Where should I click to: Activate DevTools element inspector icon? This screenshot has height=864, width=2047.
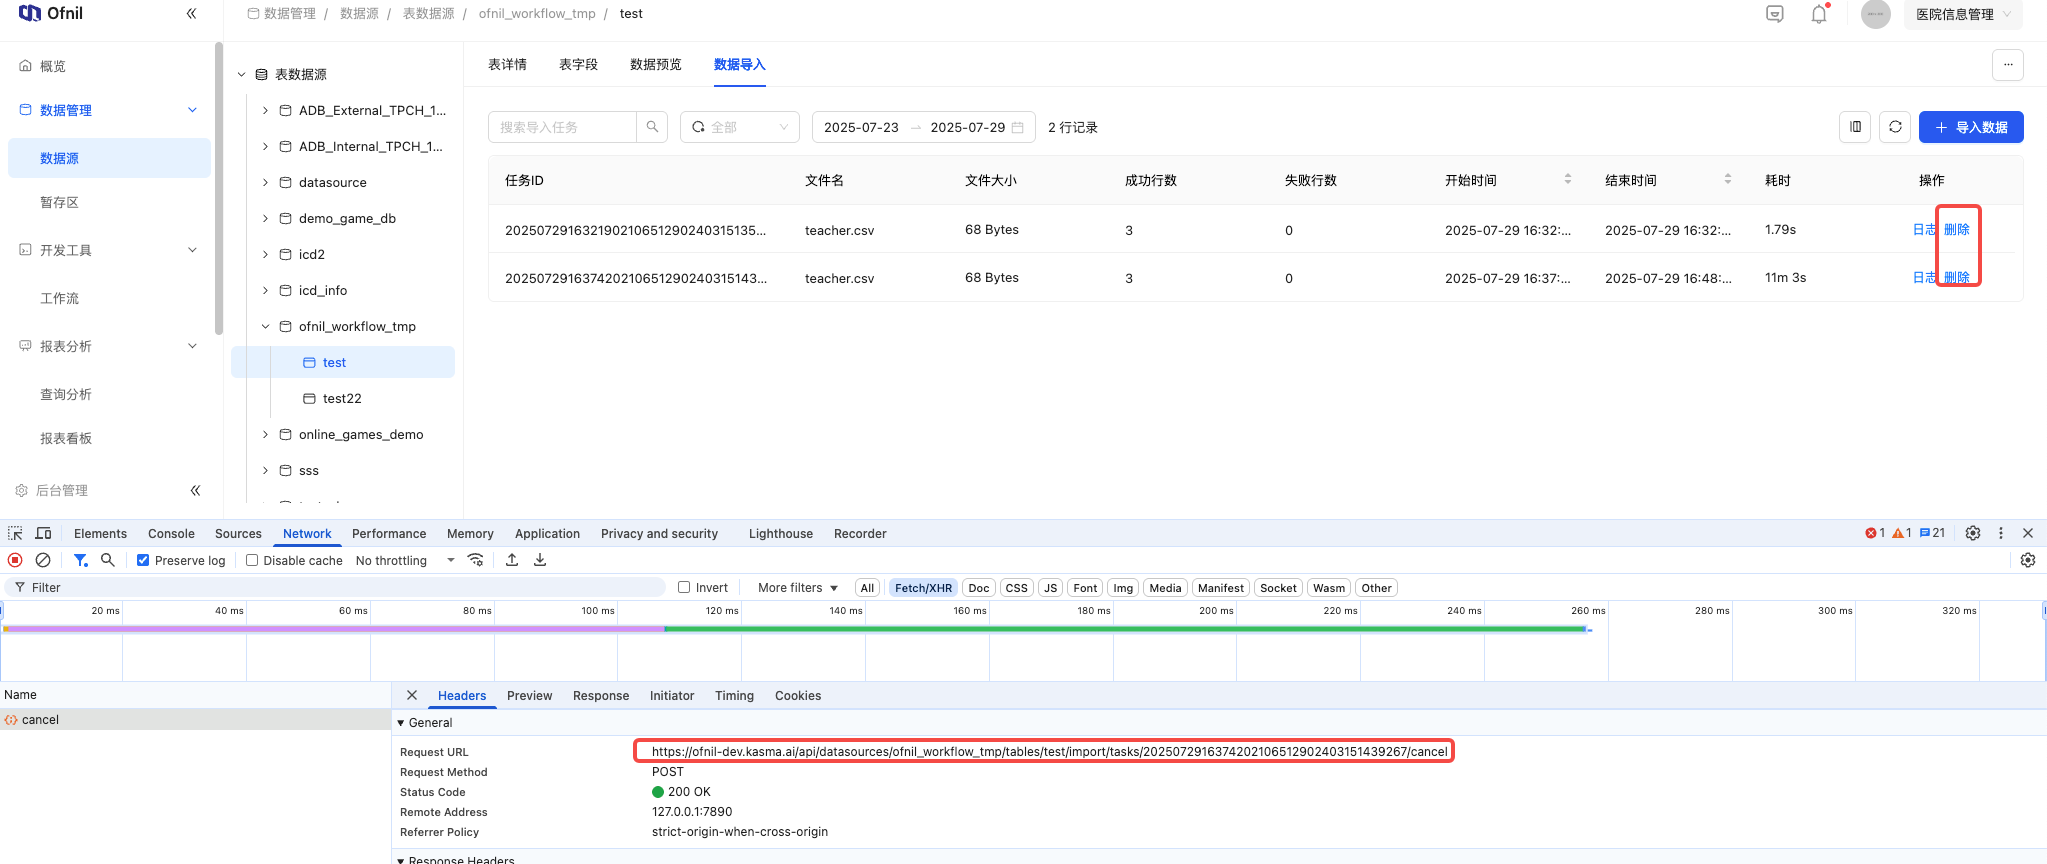(x=15, y=533)
